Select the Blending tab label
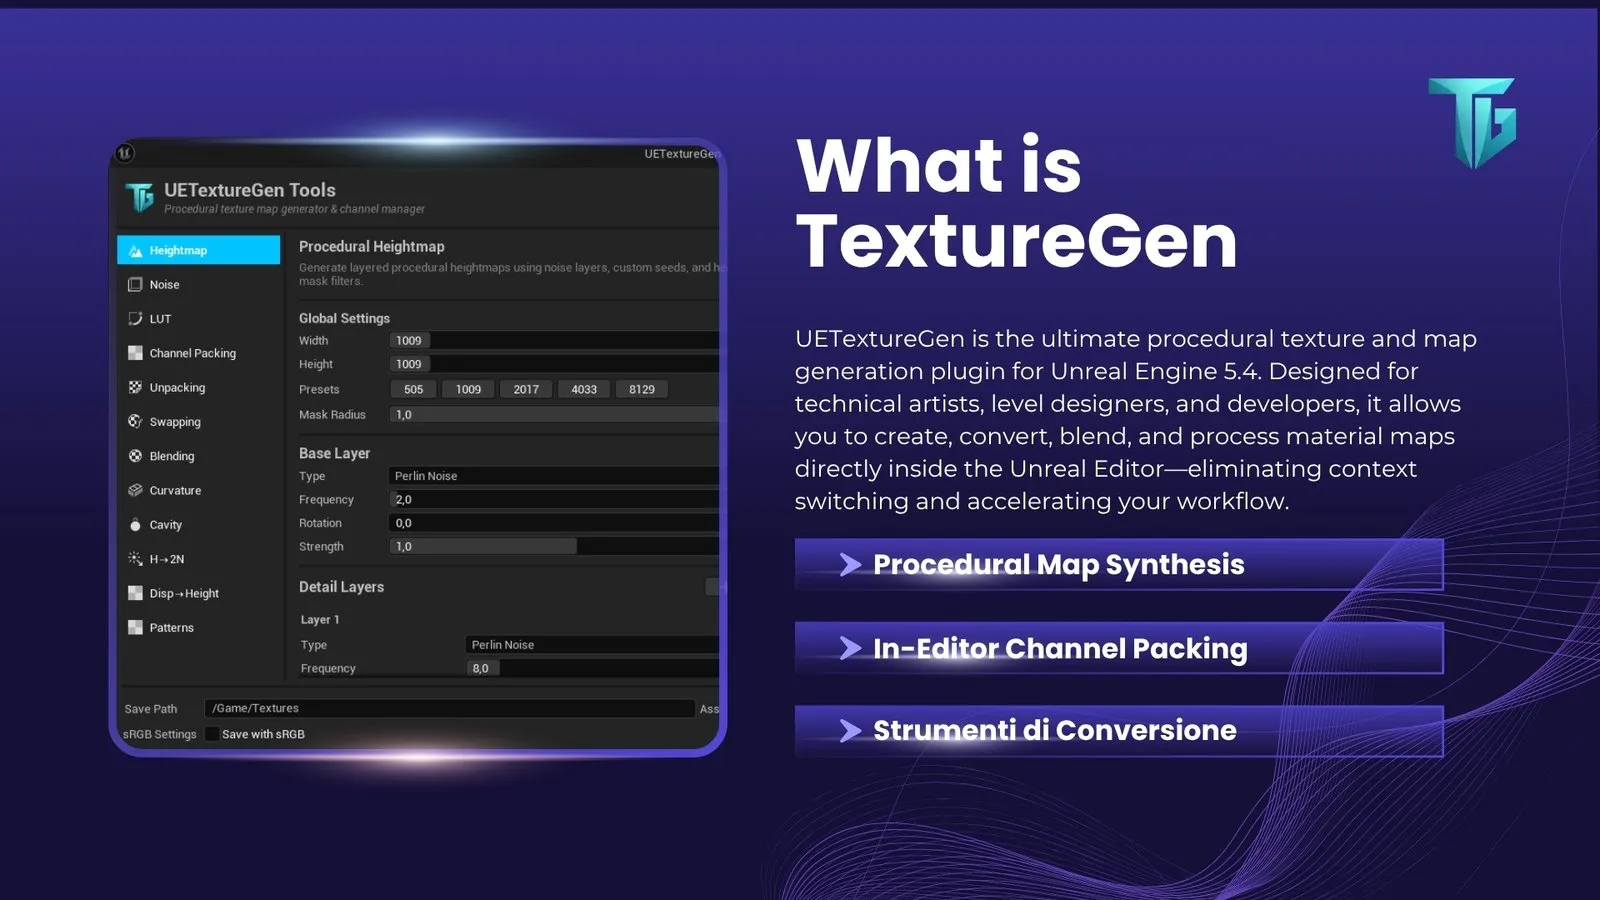 (172, 456)
